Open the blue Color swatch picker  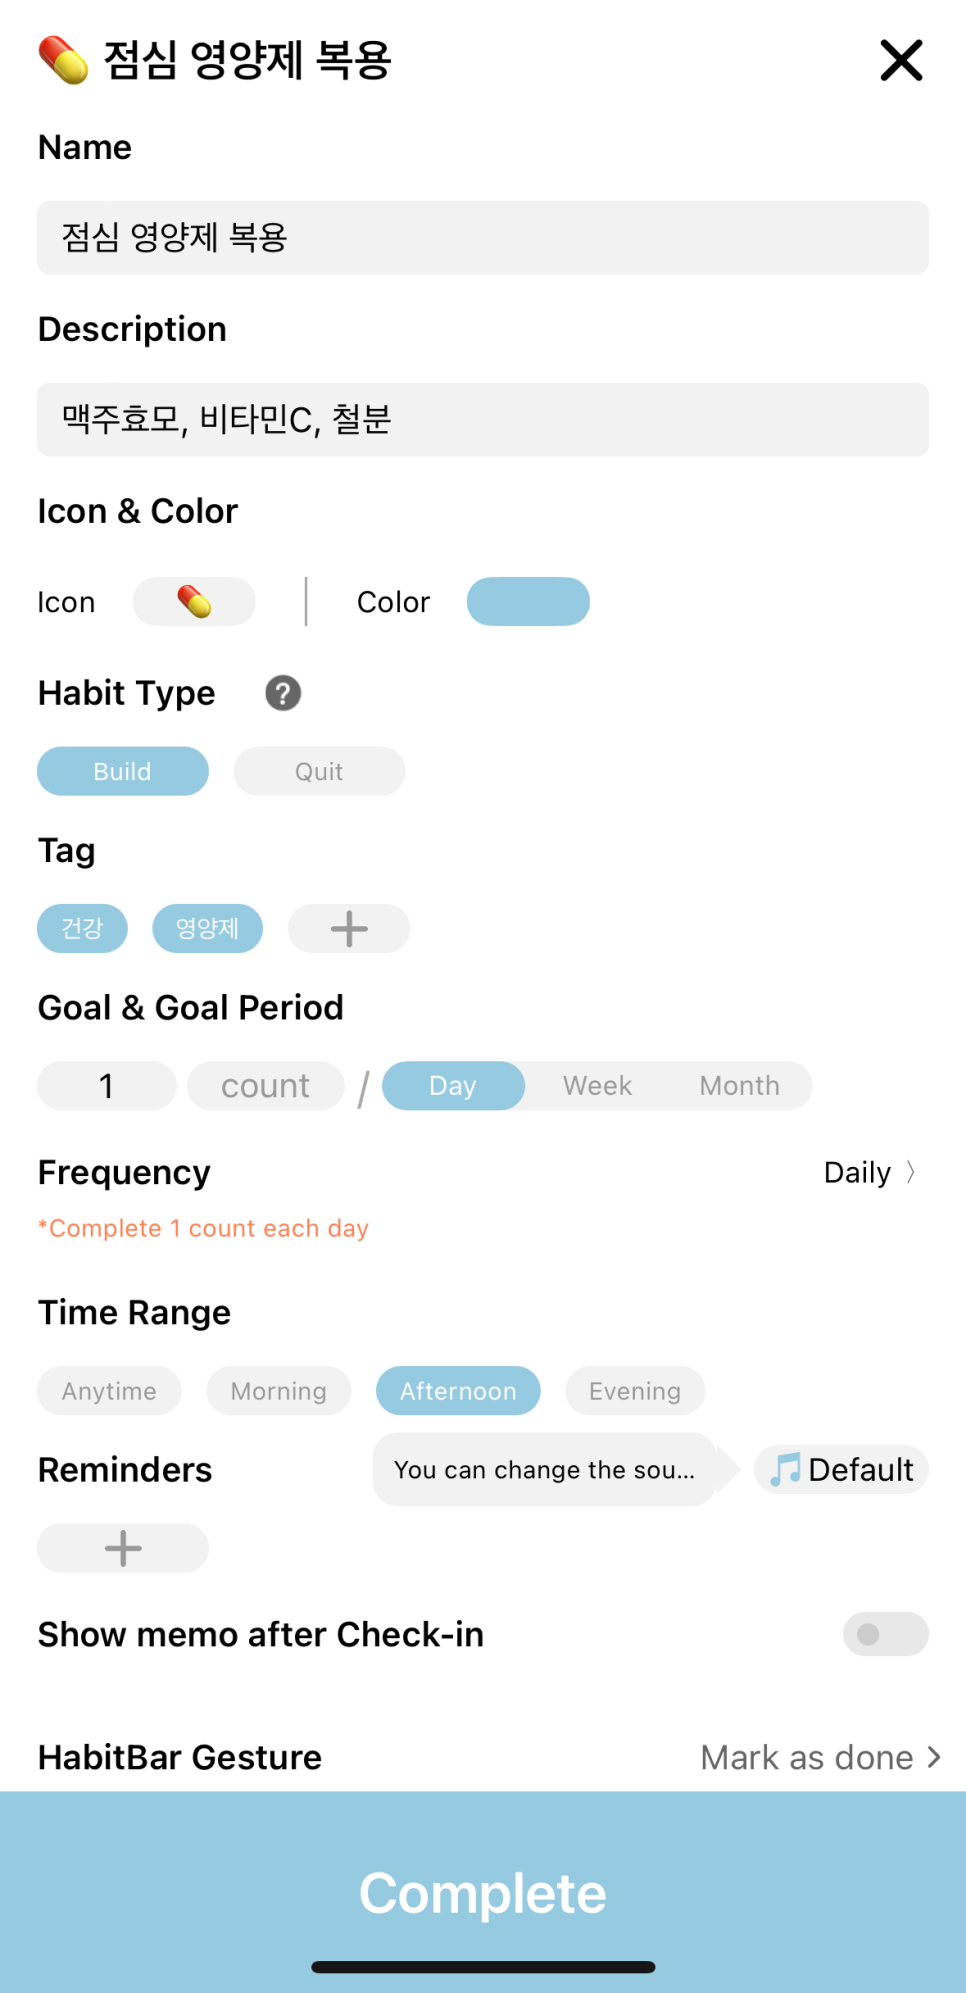click(528, 602)
